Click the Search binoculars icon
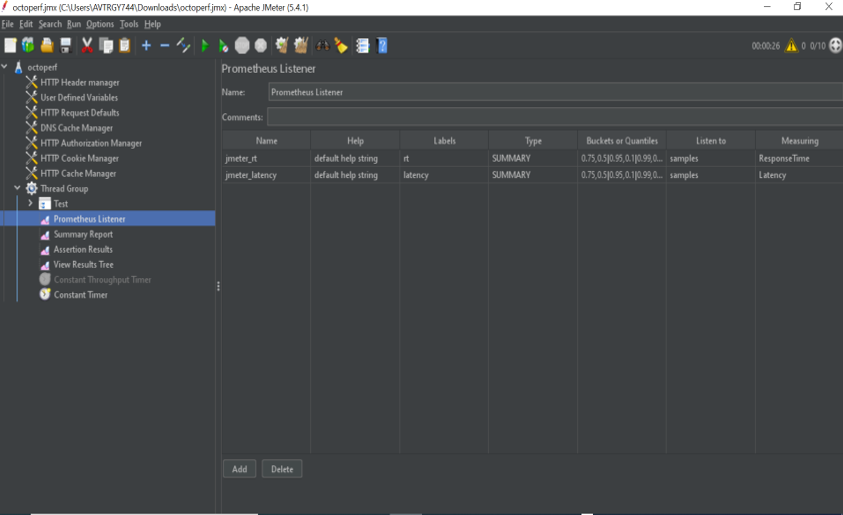 (x=323, y=46)
